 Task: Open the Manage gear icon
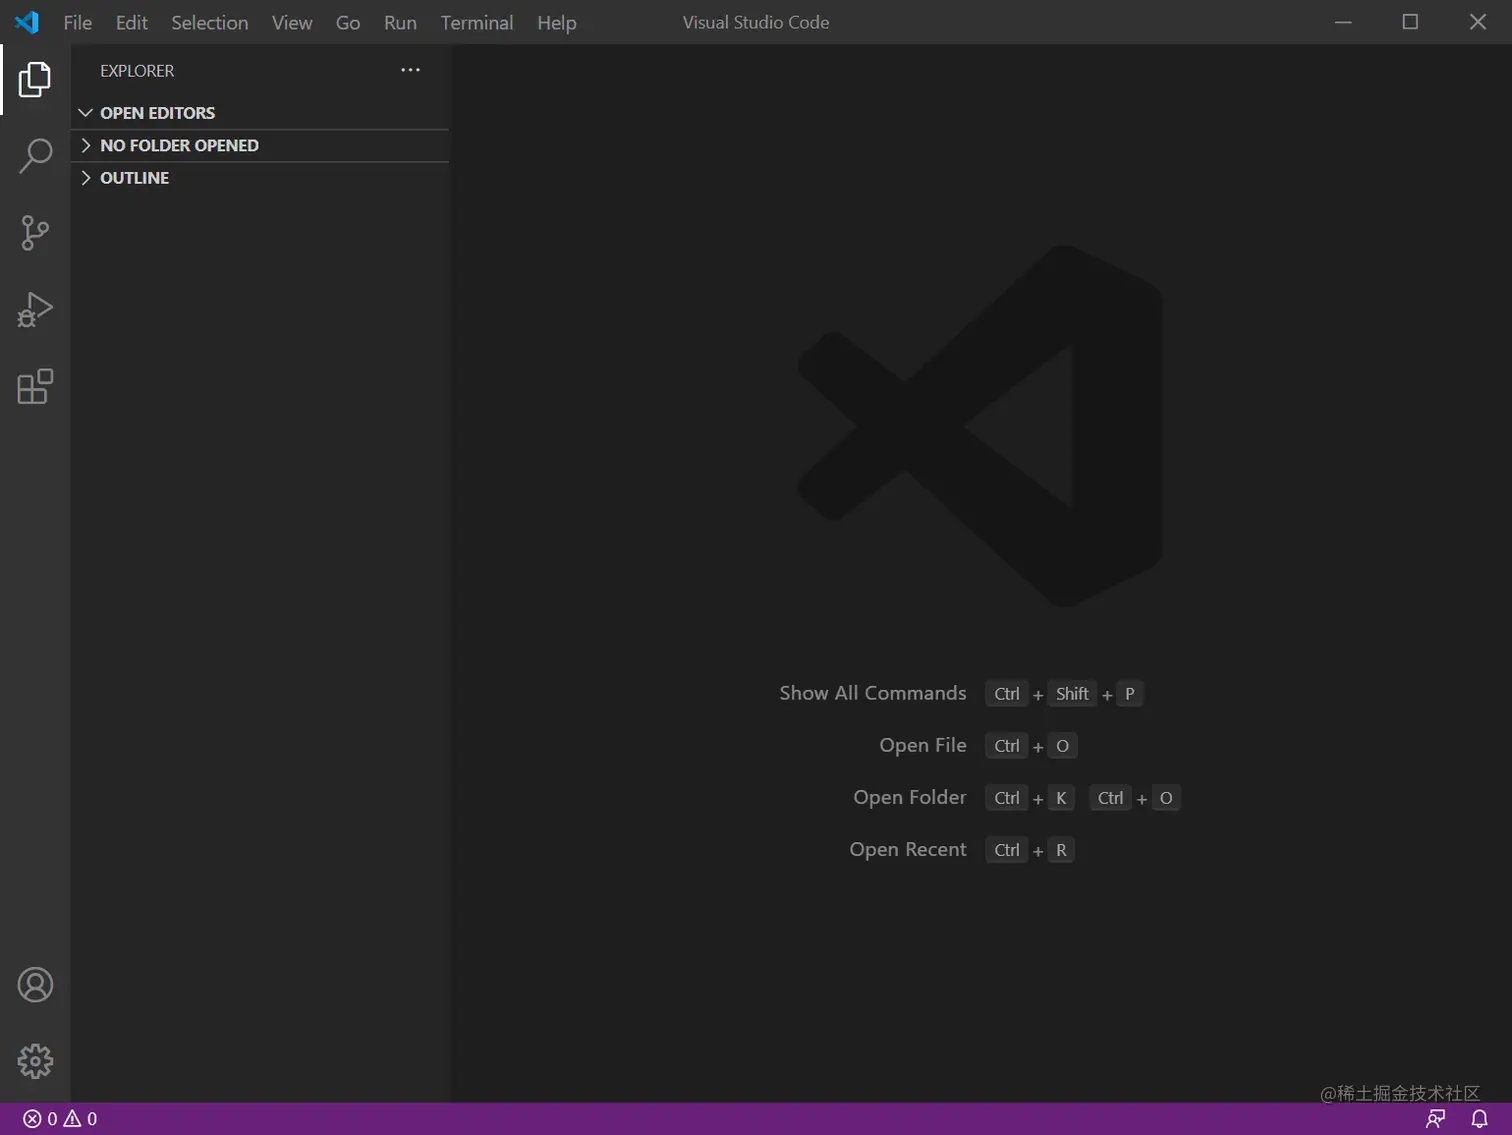coord(35,1061)
